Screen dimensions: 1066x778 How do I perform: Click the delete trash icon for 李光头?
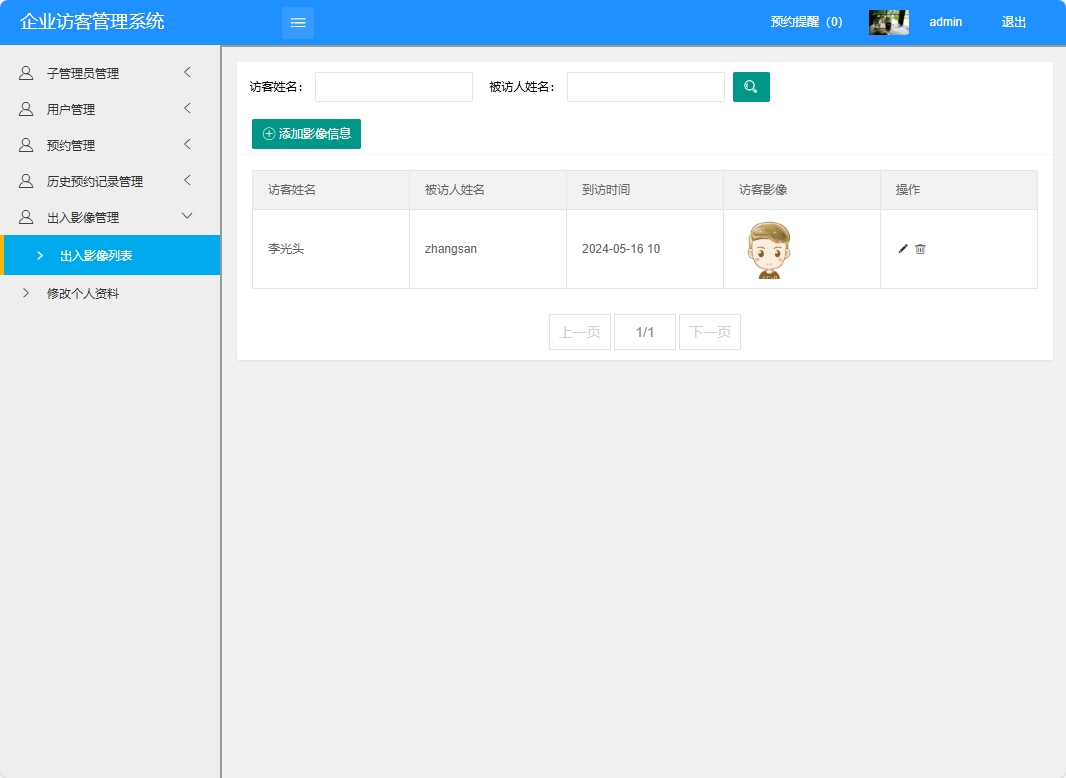coord(920,248)
